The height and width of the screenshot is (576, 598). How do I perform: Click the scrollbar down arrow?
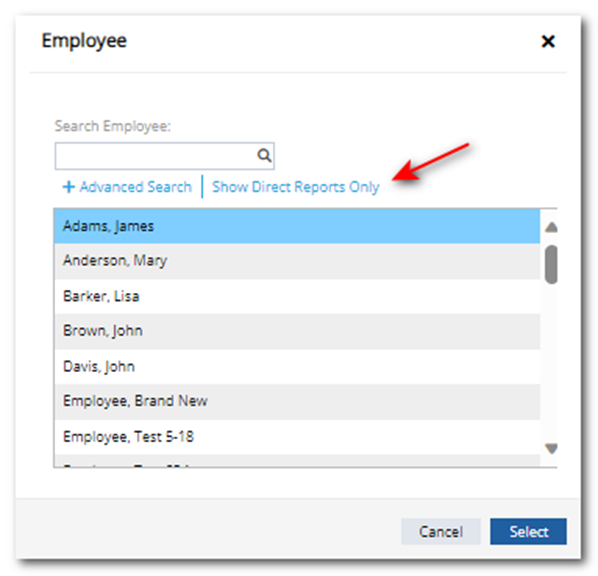point(551,448)
